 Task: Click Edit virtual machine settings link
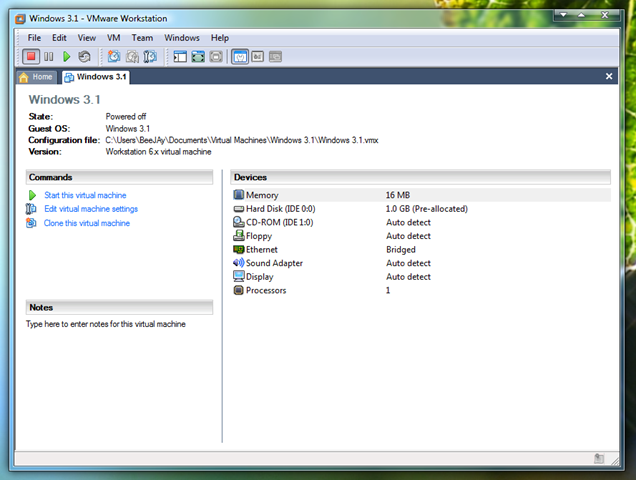point(91,209)
